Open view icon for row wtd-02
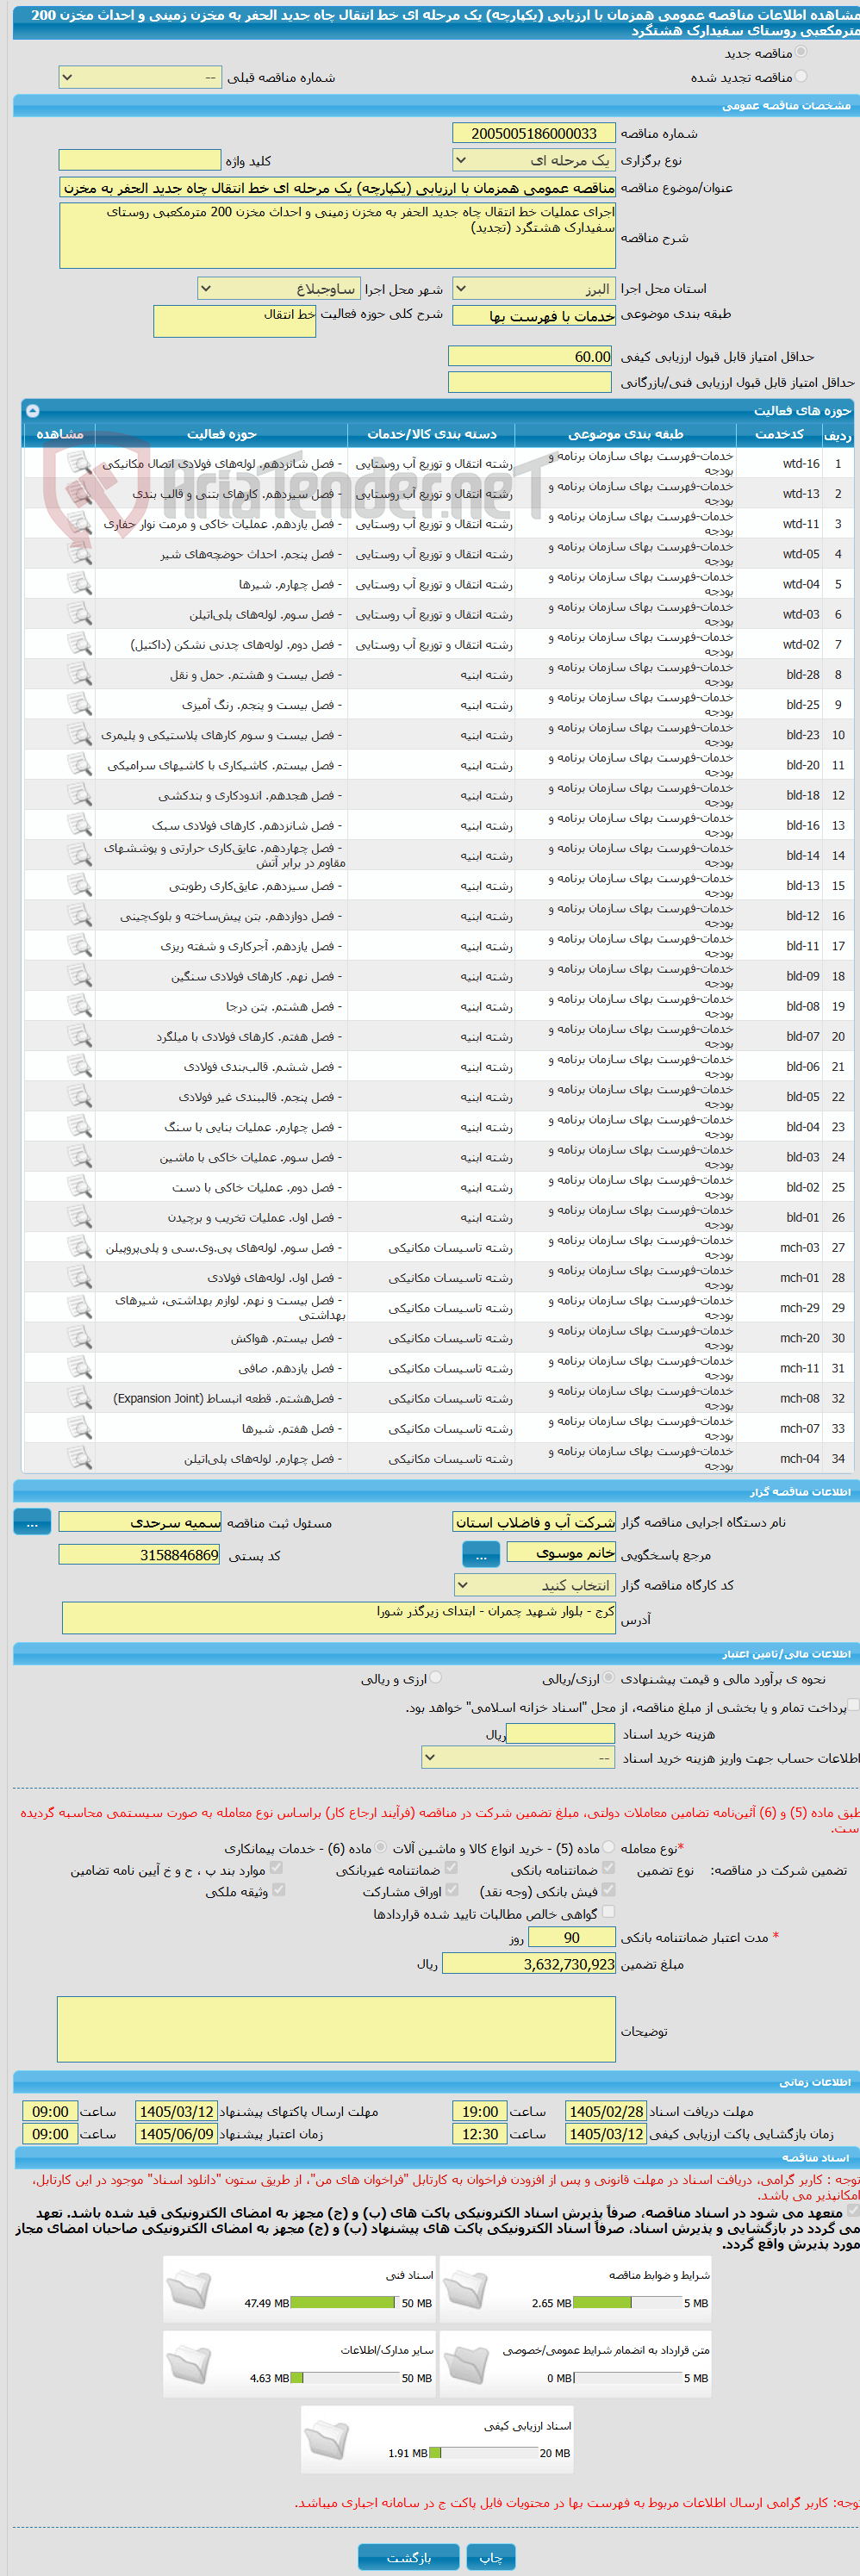 point(79,644)
